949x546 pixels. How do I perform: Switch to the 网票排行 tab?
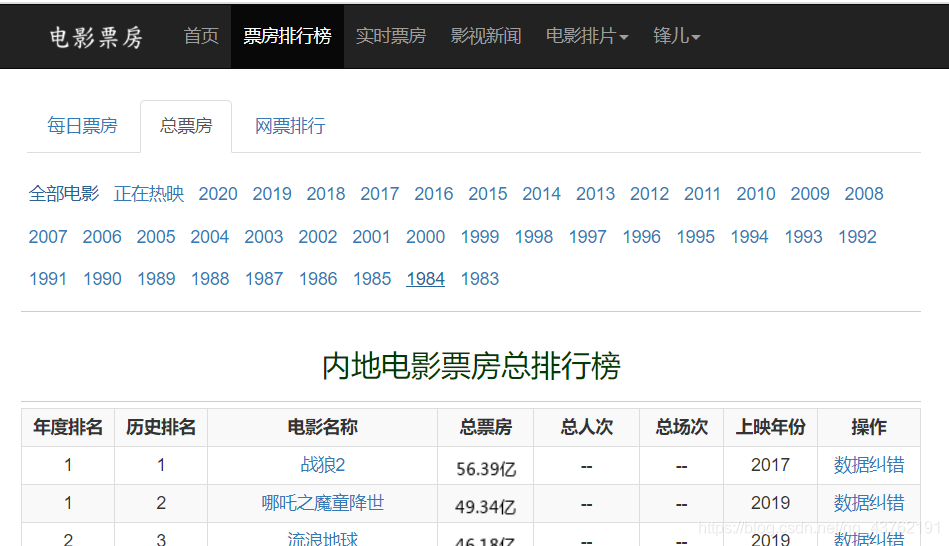(290, 126)
